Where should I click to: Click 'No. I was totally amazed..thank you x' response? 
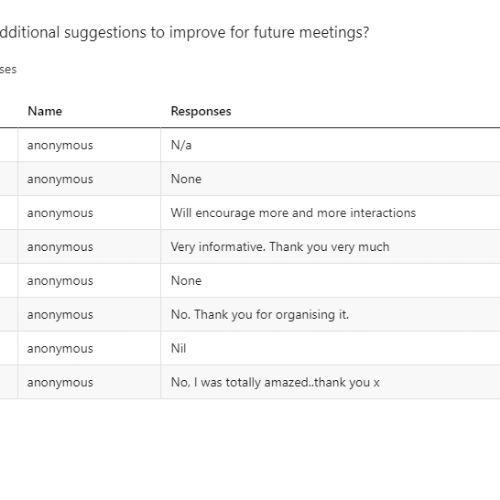coord(275,382)
